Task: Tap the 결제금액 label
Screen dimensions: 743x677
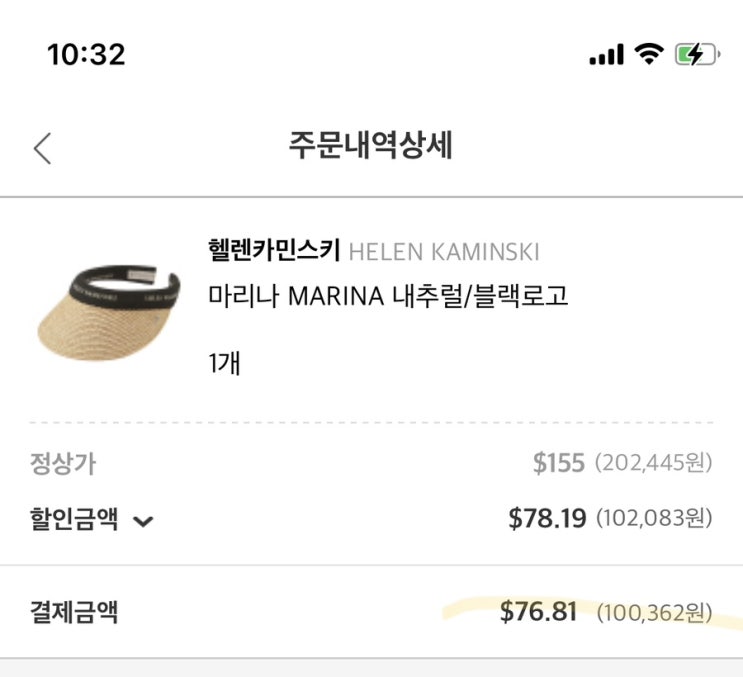Action: pyautogui.click(x=74, y=612)
